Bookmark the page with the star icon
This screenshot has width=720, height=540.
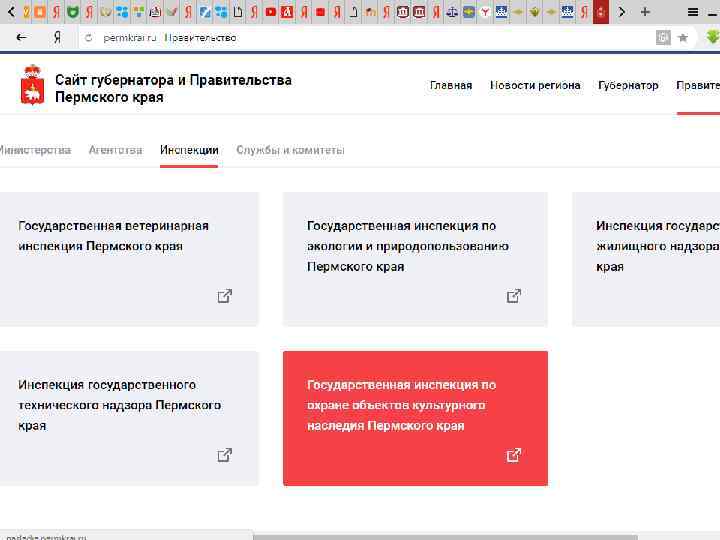[x=683, y=38]
